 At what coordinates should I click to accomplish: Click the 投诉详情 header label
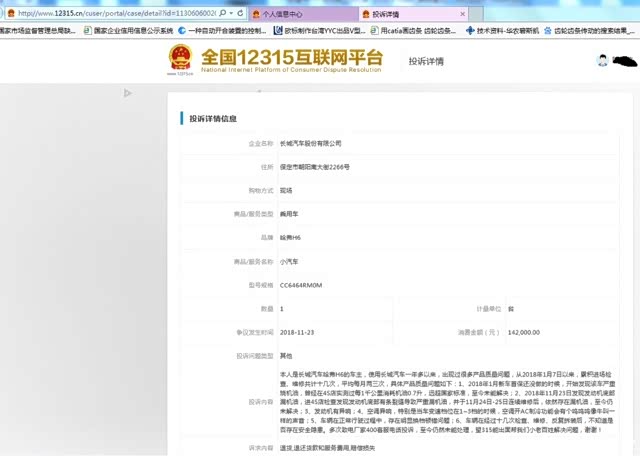[425, 61]
